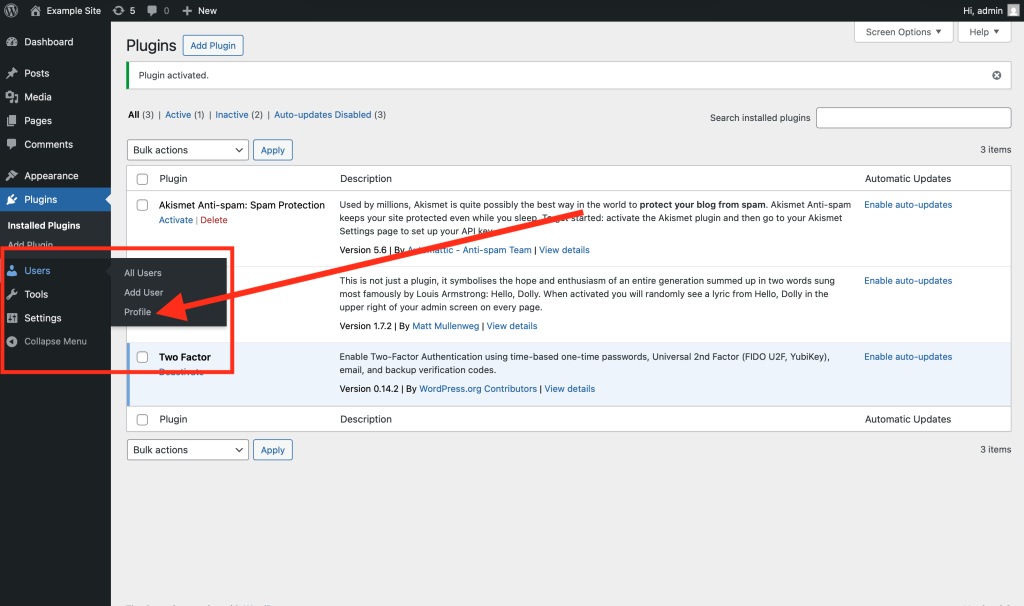
Task: Open the Tools sidebar menu
Action: click(x=36, y=294)
